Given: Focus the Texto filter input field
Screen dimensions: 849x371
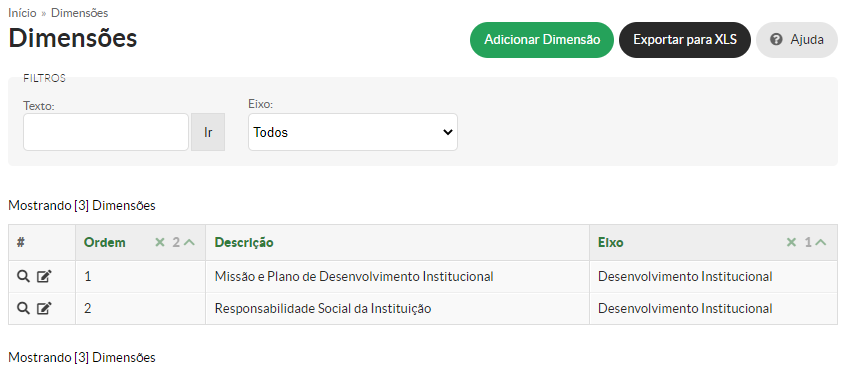Looking at the screenshot, I should tap(106, 132).
